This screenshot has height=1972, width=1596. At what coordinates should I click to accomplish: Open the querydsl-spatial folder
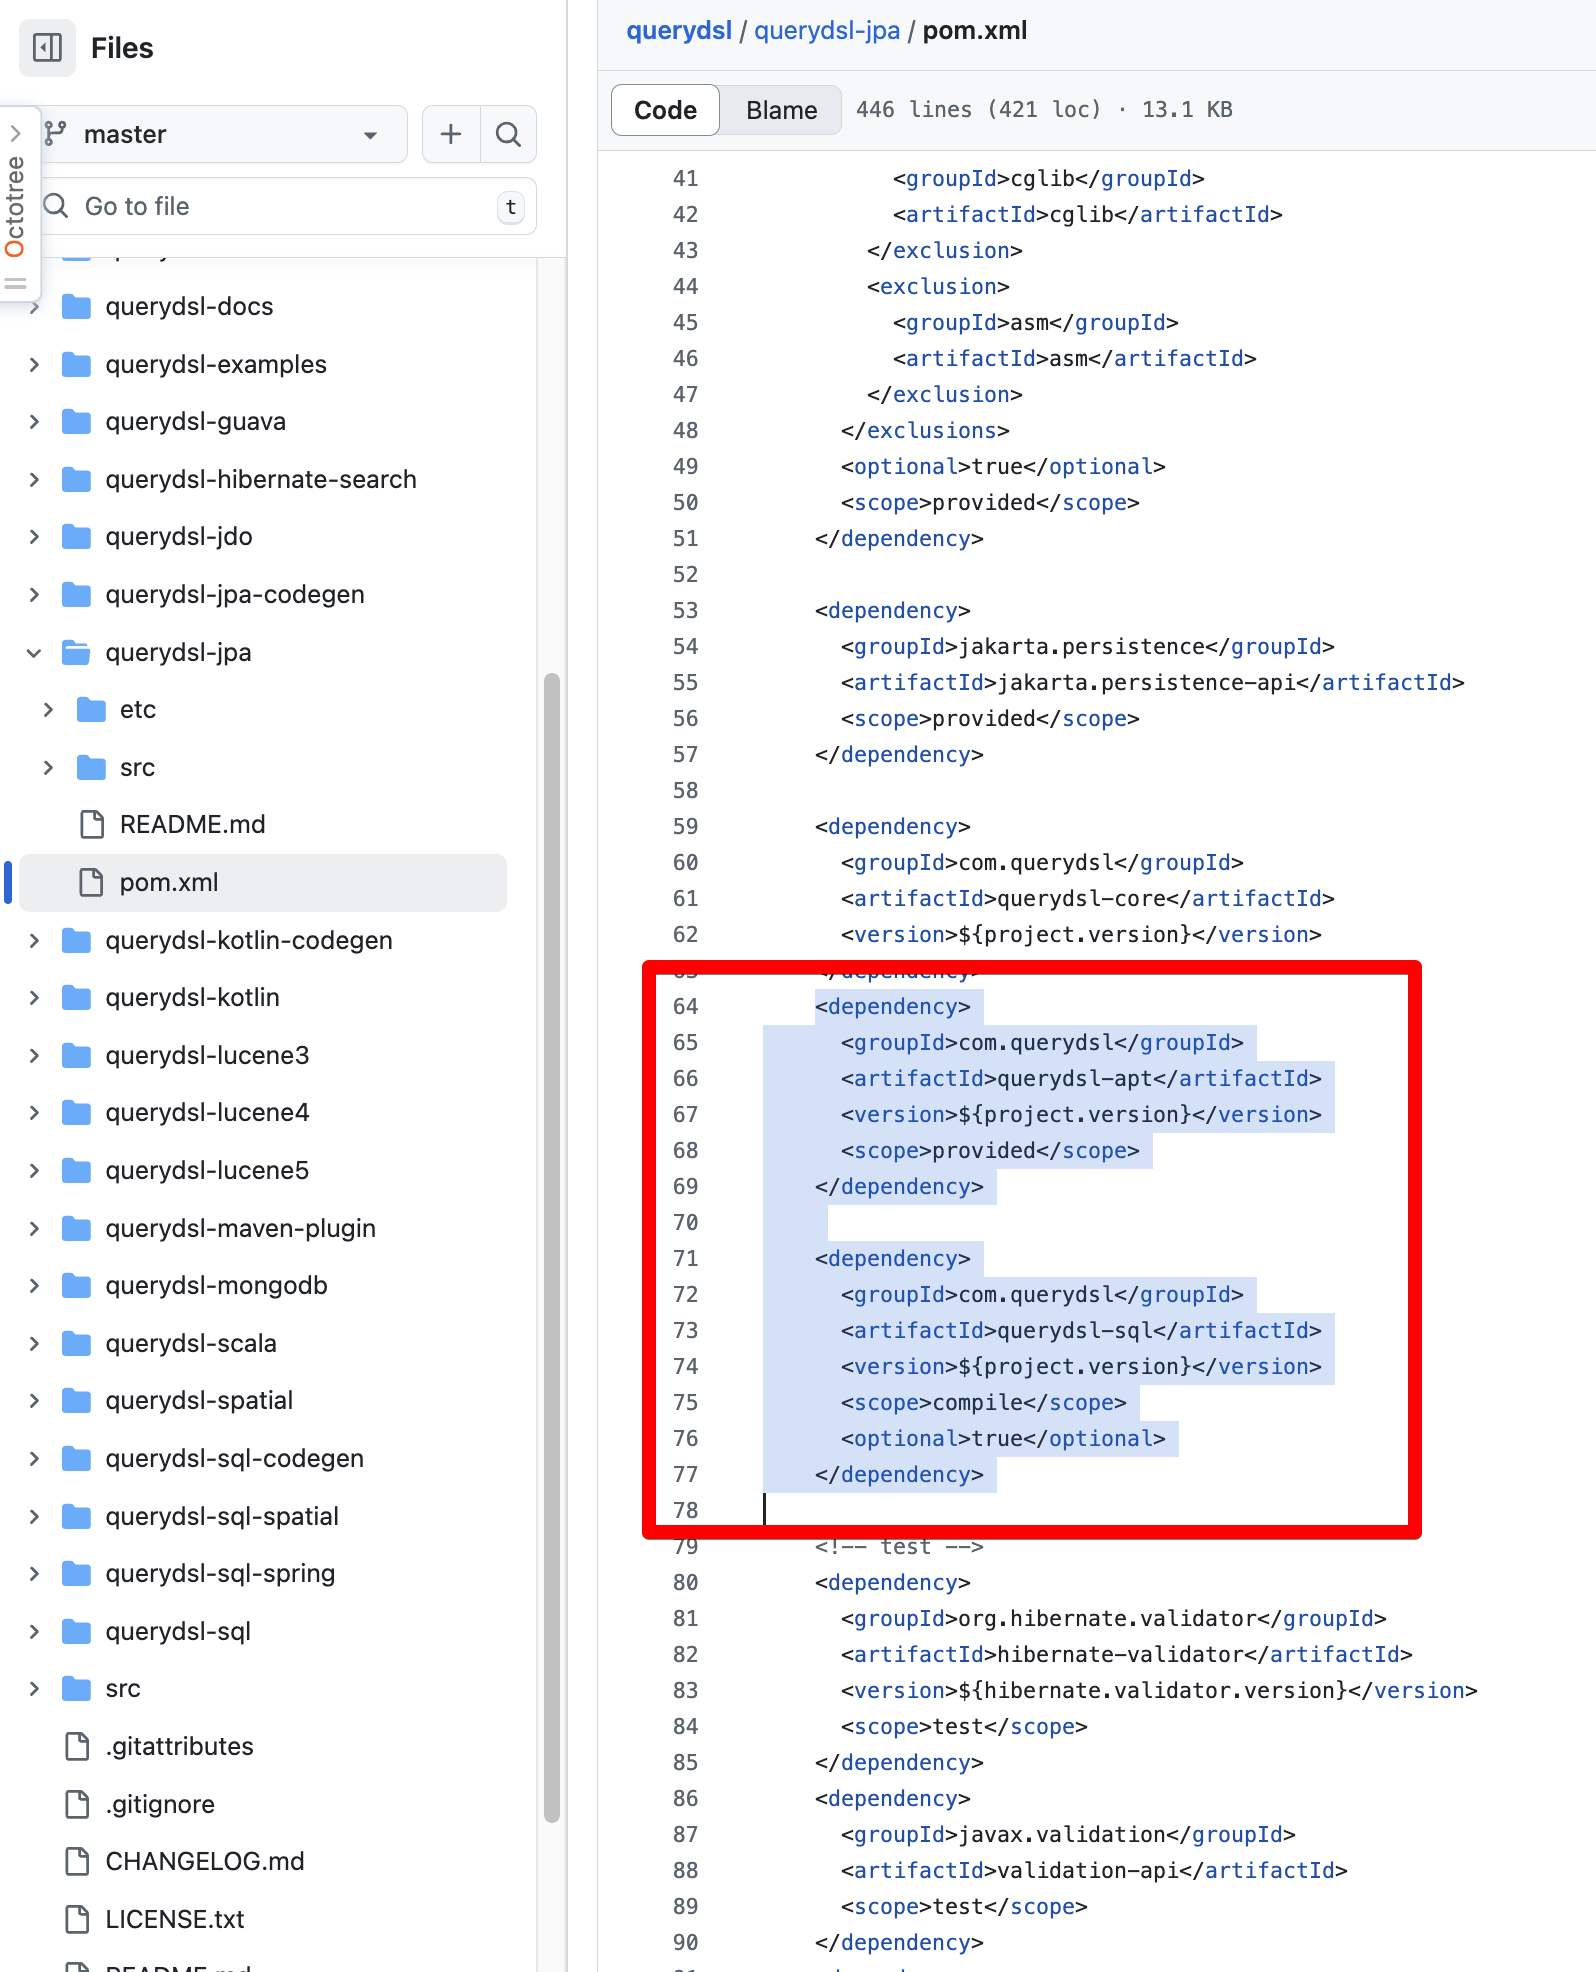(200, 1401)
